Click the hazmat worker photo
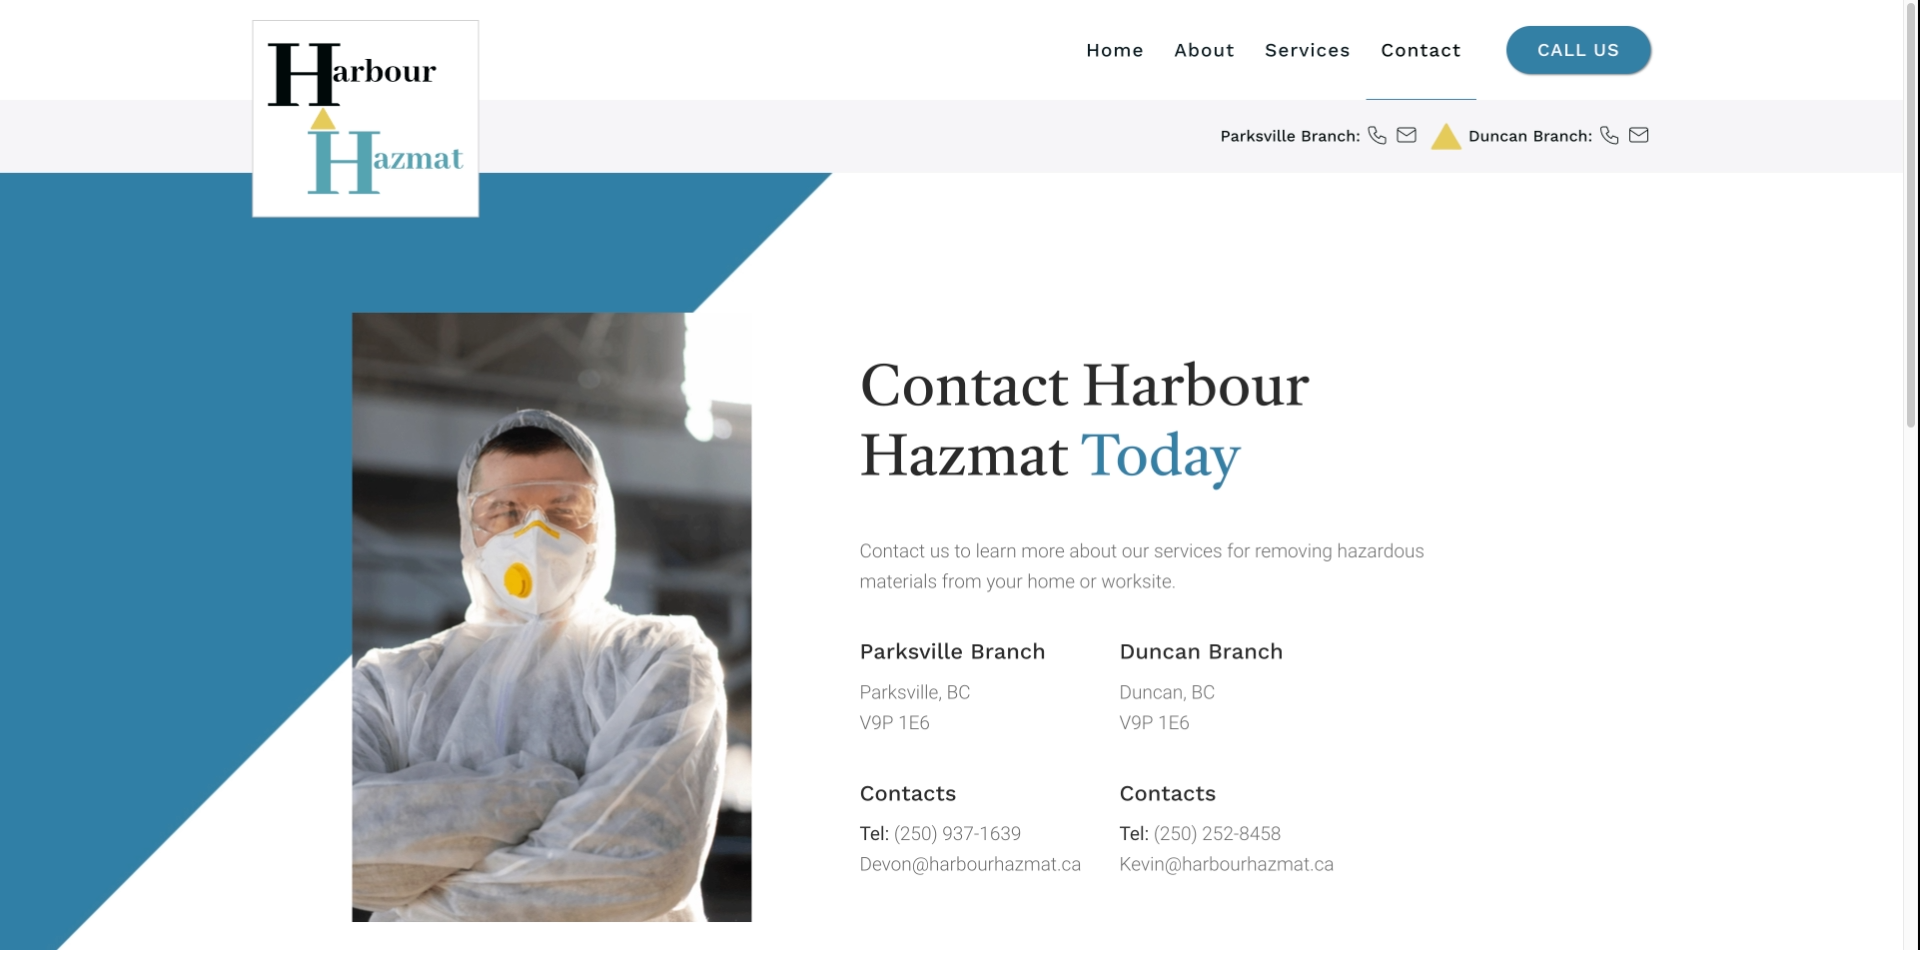Image resolution: width=1920 pixels, height=956 pixels. coord(551,617)
